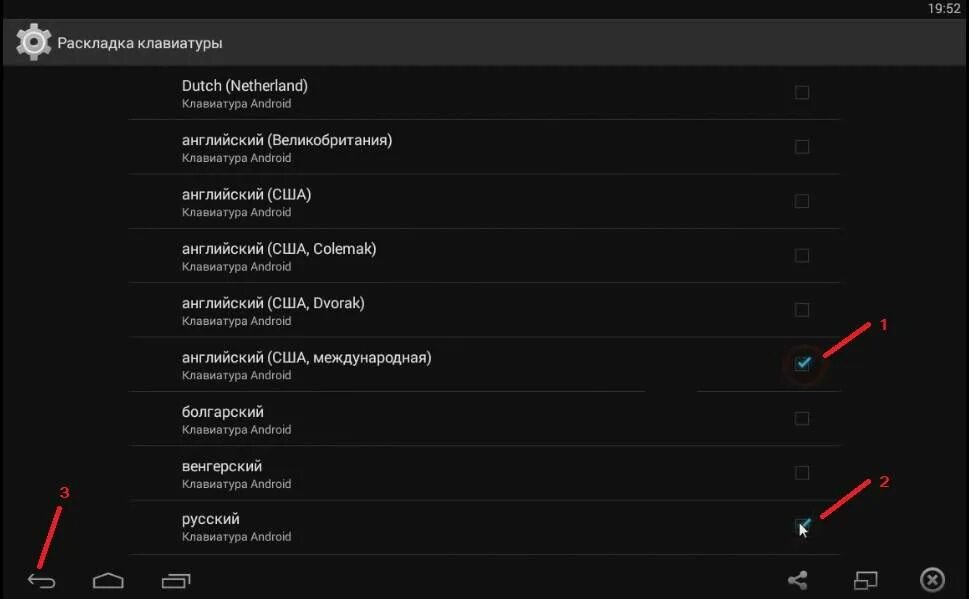The image size is (969, 599).
Task: Click the Раскладка клавиатуры title
Action: pyautogui.click(x=140, y=43)
